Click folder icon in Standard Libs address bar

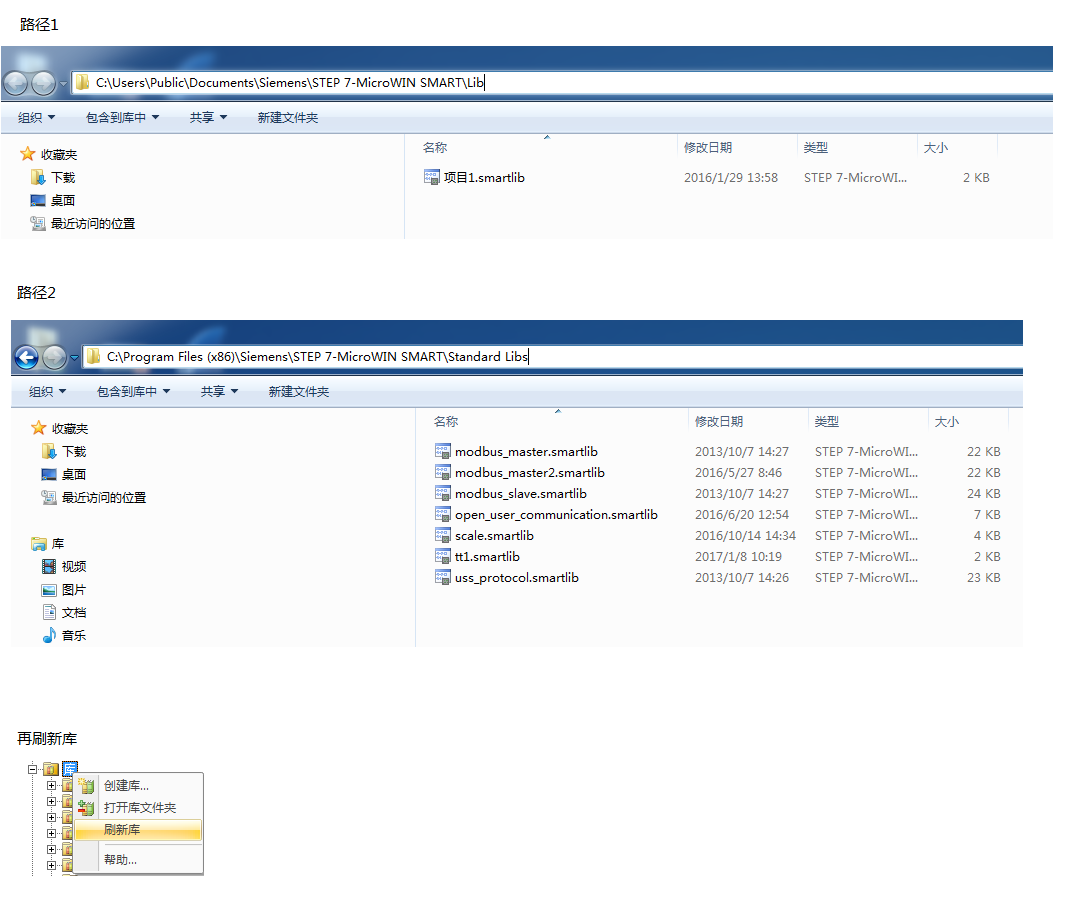pos(93,356)
